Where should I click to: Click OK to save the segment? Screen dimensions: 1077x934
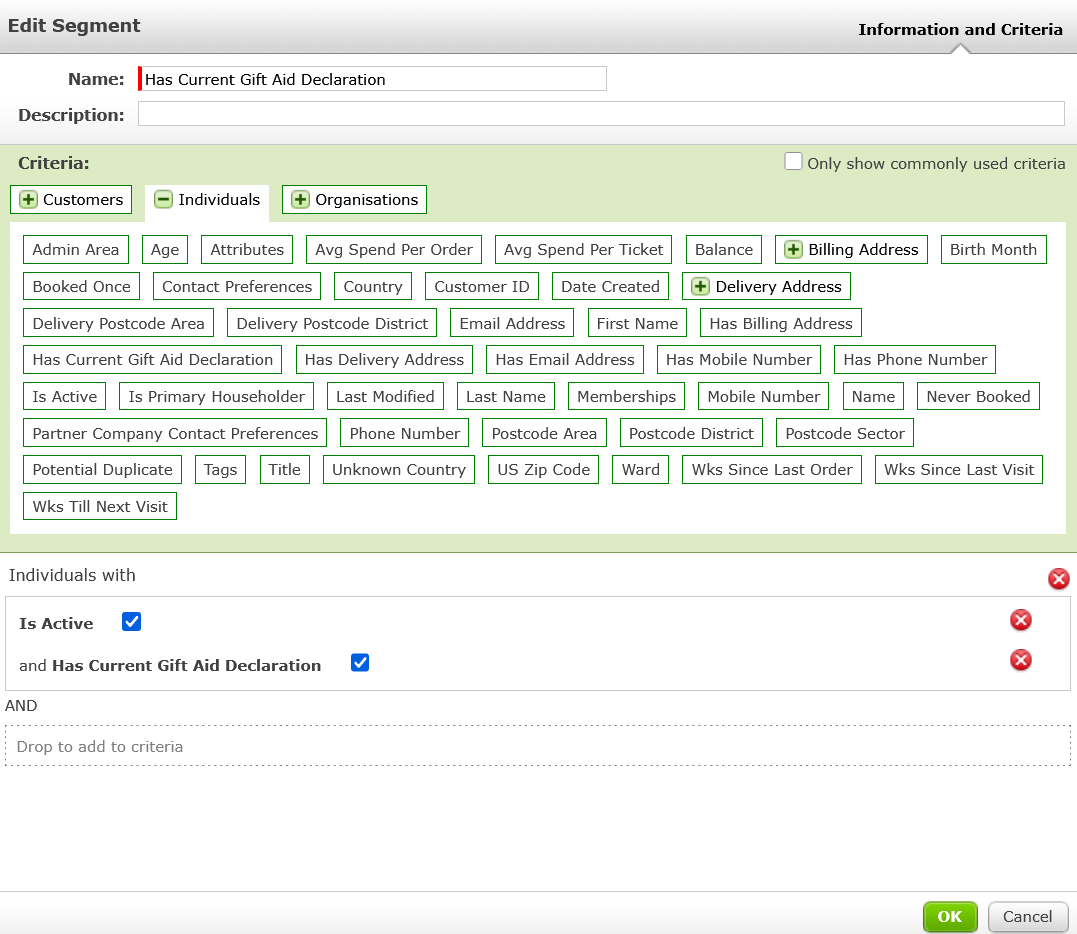(949, 916)
